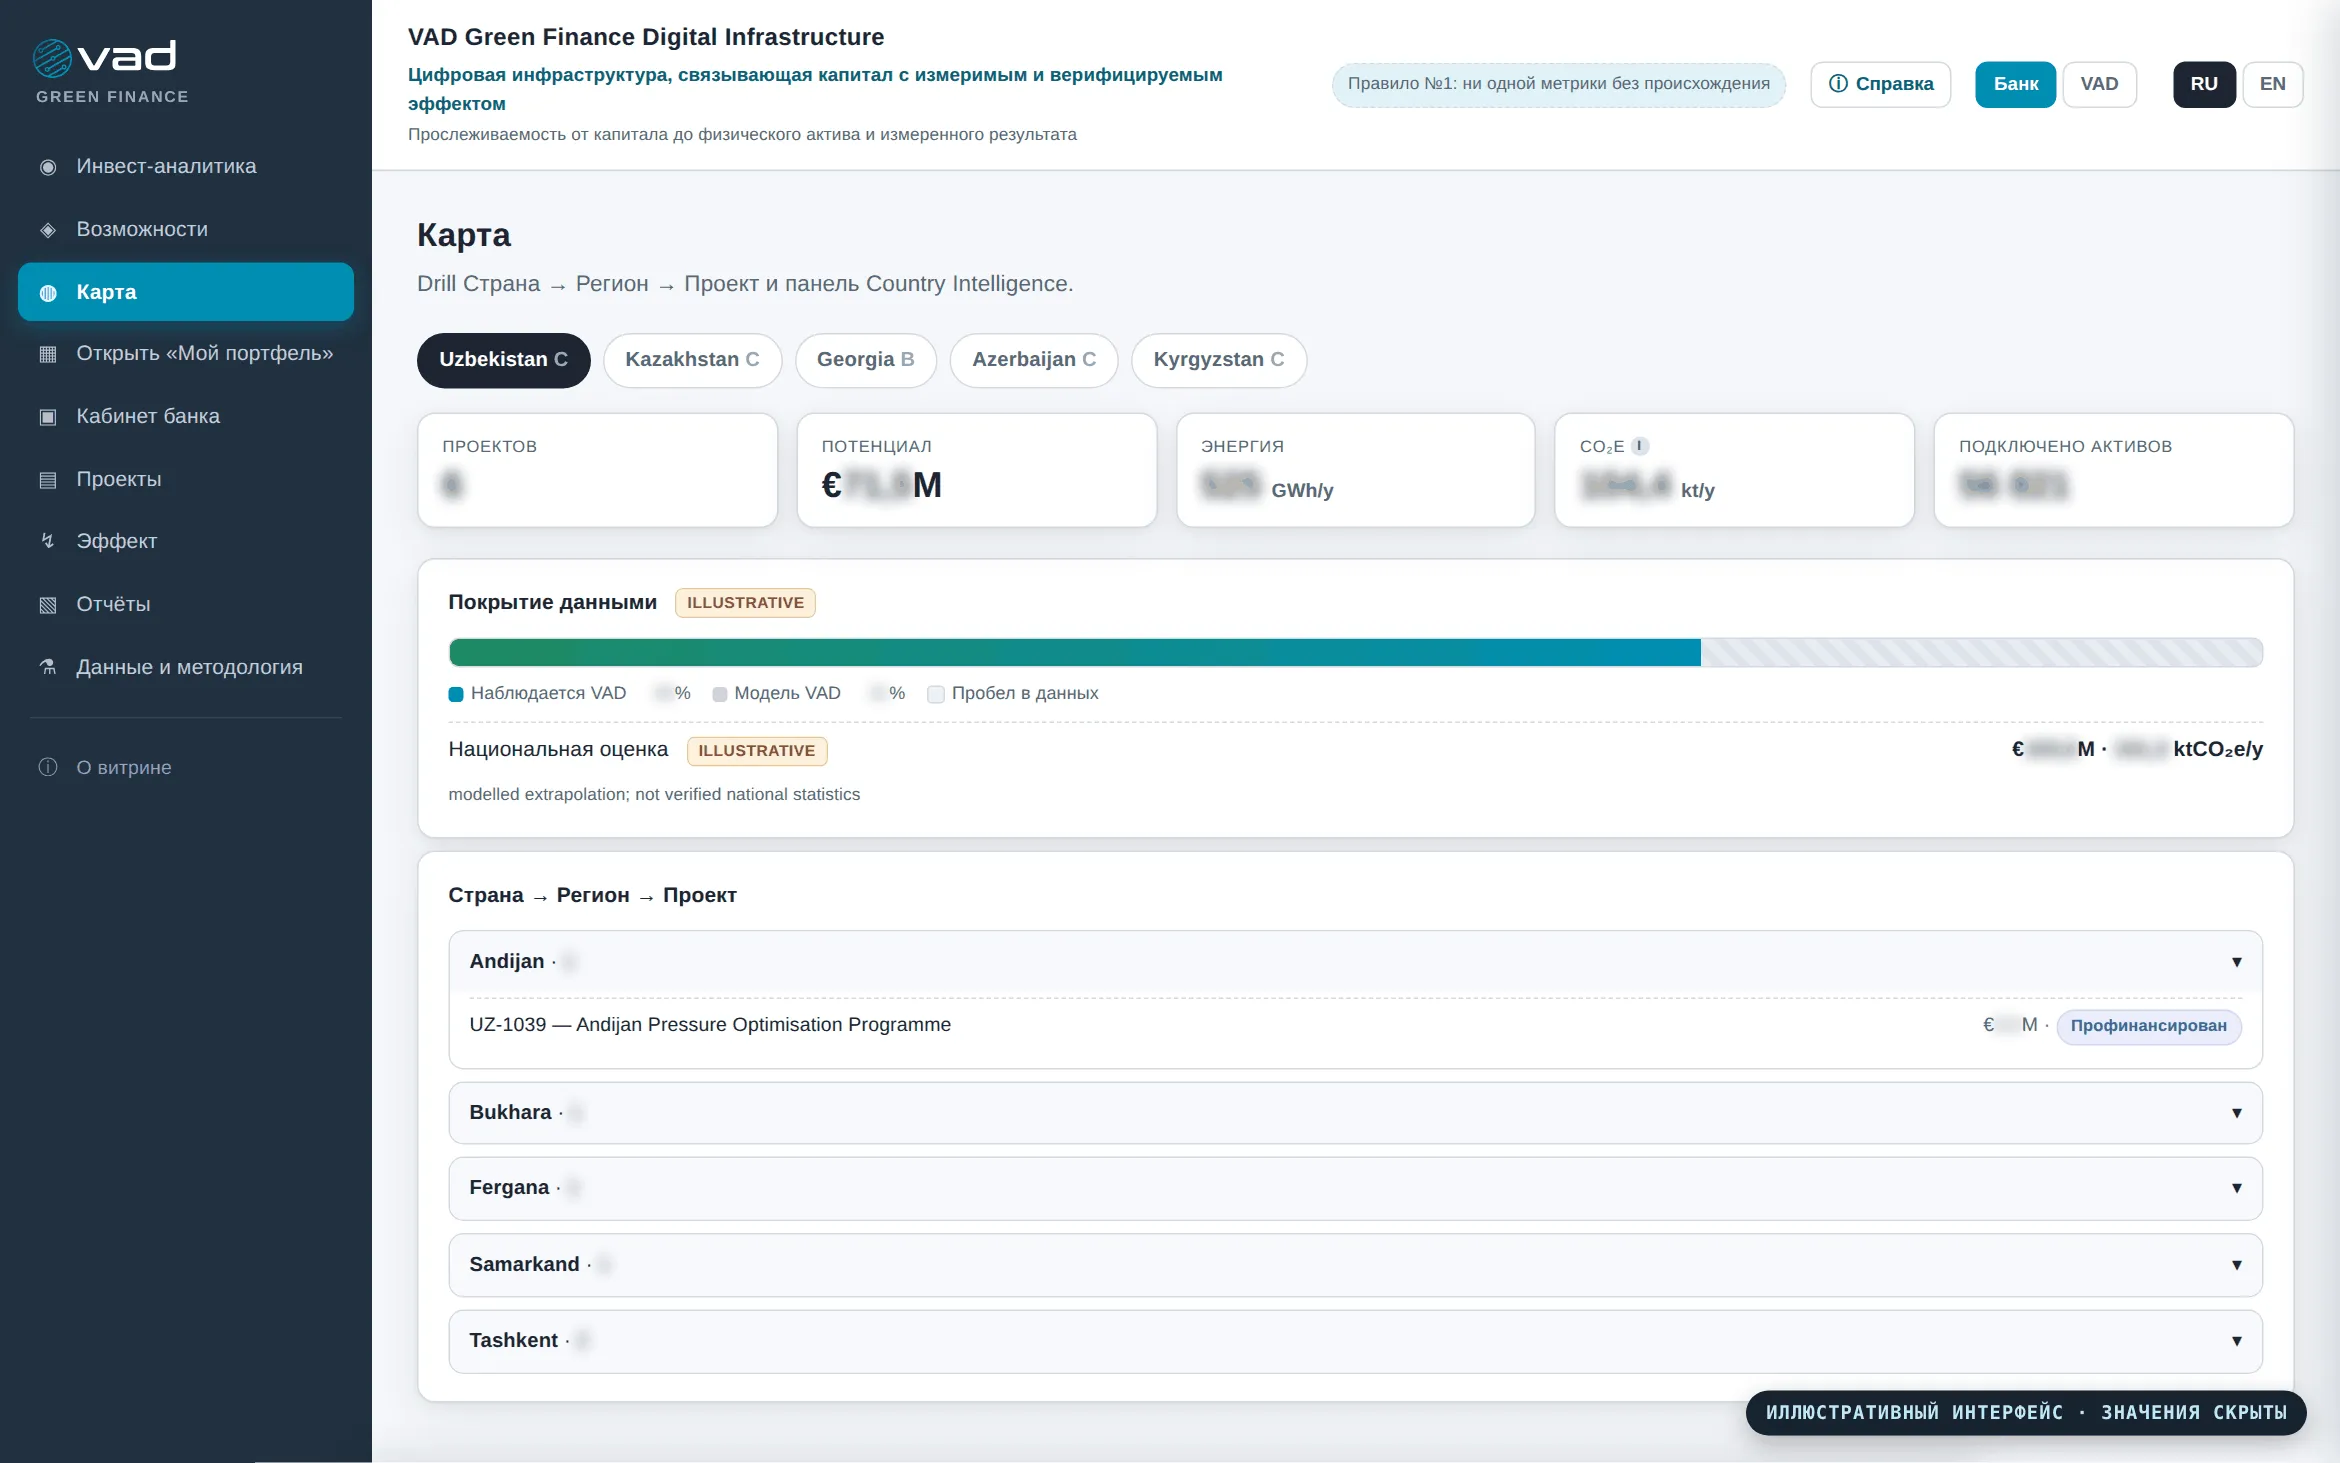Screen dimensions: 2340x1463
Task: Open «Мой портфель» page
Action: click(186, 354)
